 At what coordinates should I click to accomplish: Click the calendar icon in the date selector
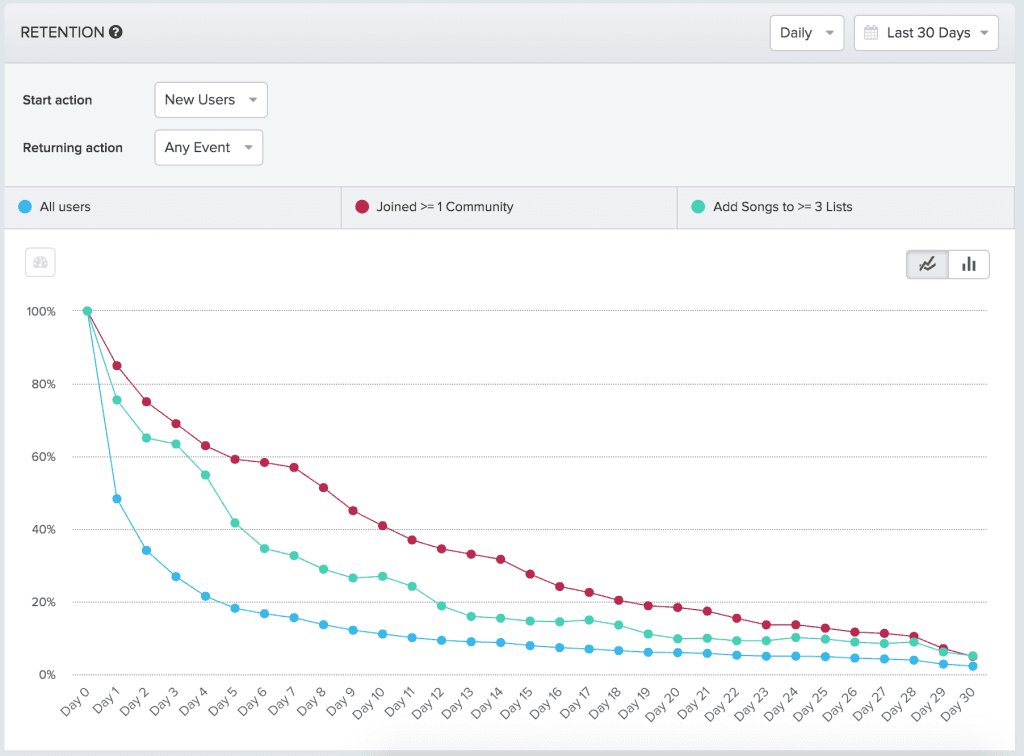pos(872,32)
